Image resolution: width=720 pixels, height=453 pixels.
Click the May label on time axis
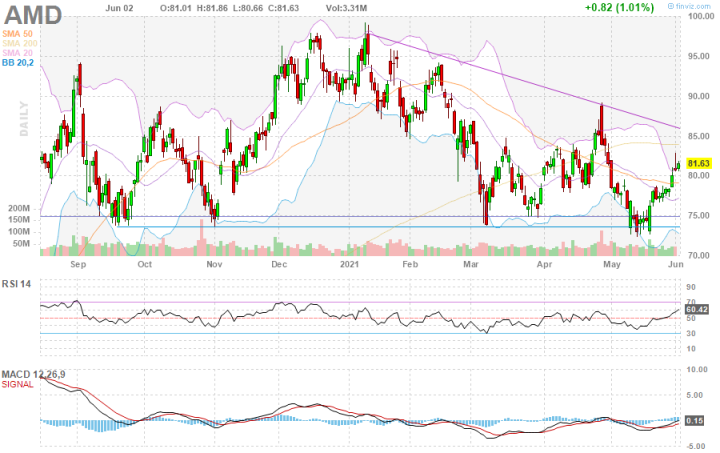(x=612, y=264)
